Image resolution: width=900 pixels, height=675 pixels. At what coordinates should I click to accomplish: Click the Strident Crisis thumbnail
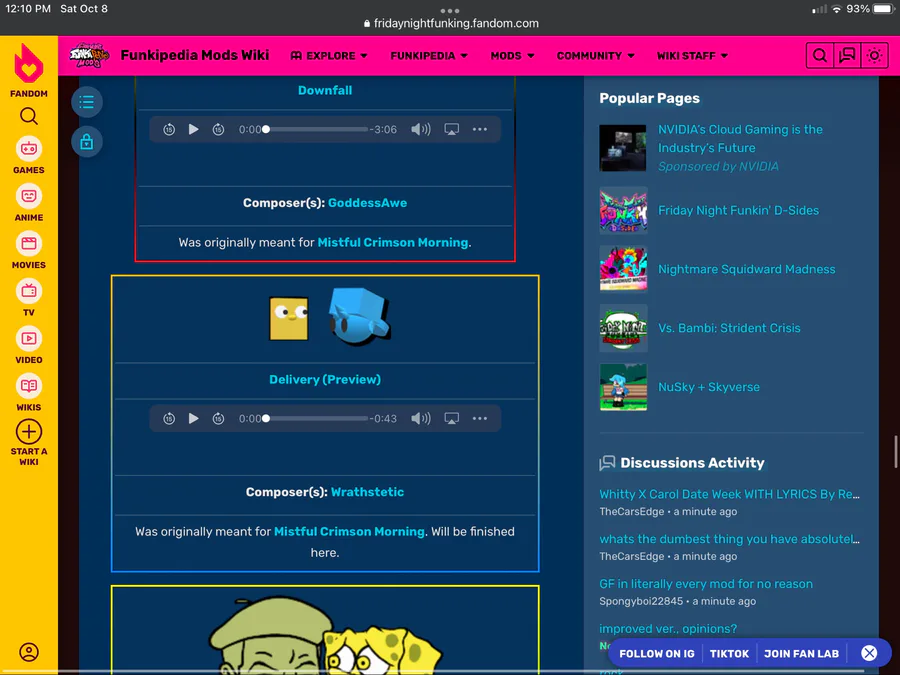pos(623,328)
